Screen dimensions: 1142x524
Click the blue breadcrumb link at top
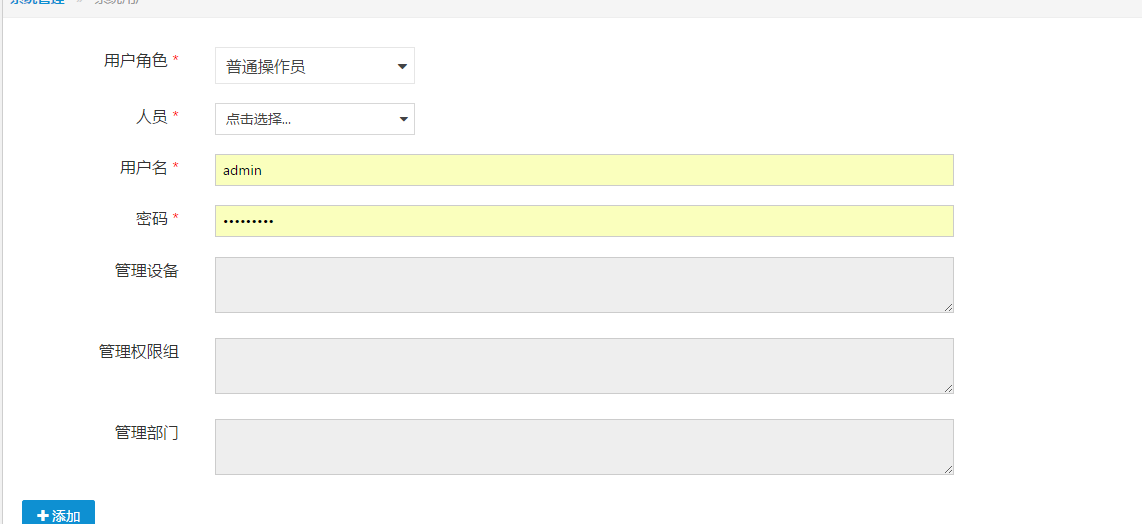[x=36, y=2]
